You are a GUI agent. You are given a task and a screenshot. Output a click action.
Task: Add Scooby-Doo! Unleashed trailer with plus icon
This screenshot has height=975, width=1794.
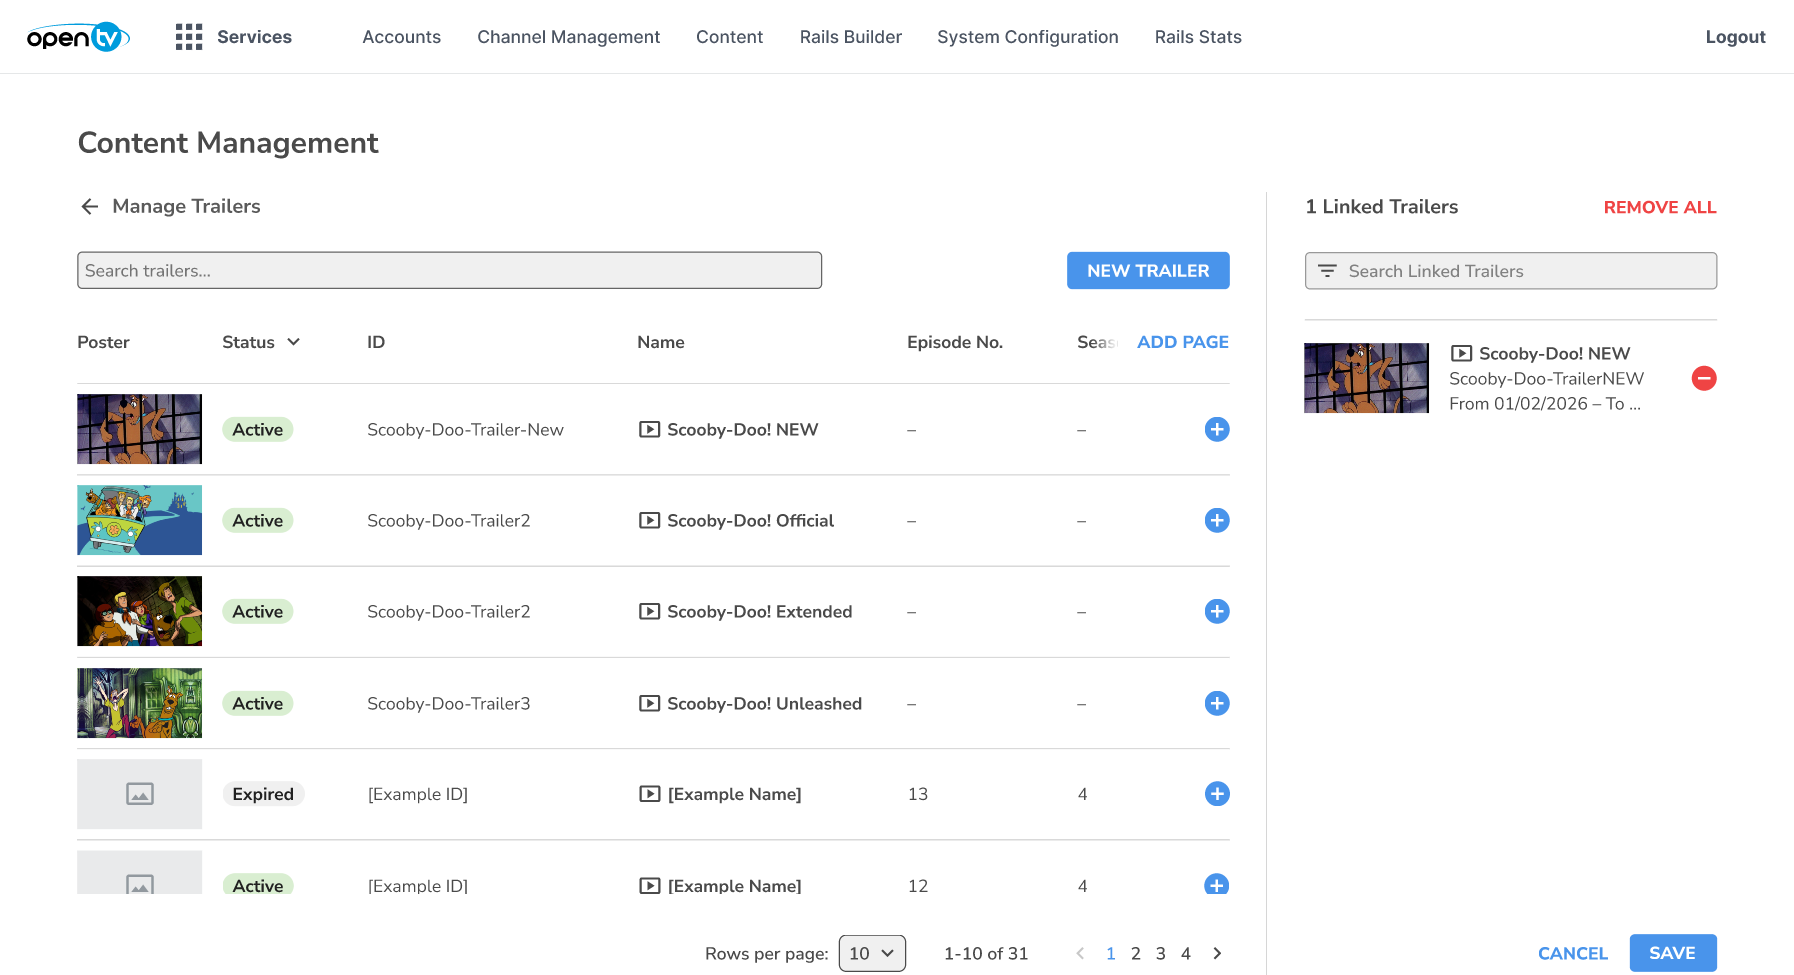[x=1217, y=703]
